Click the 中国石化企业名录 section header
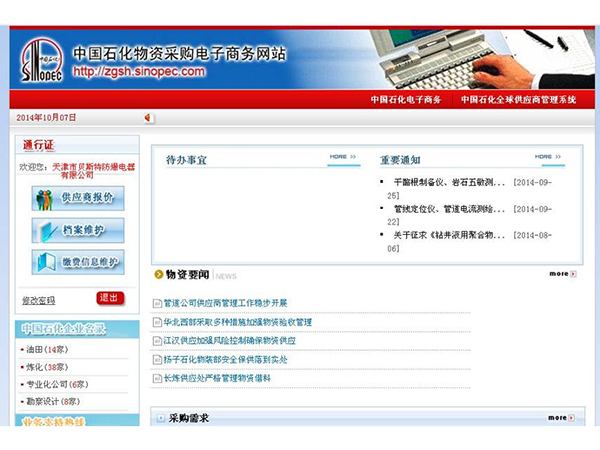The image size is (600, 450). pyautogui.click(x=64, y=328)
